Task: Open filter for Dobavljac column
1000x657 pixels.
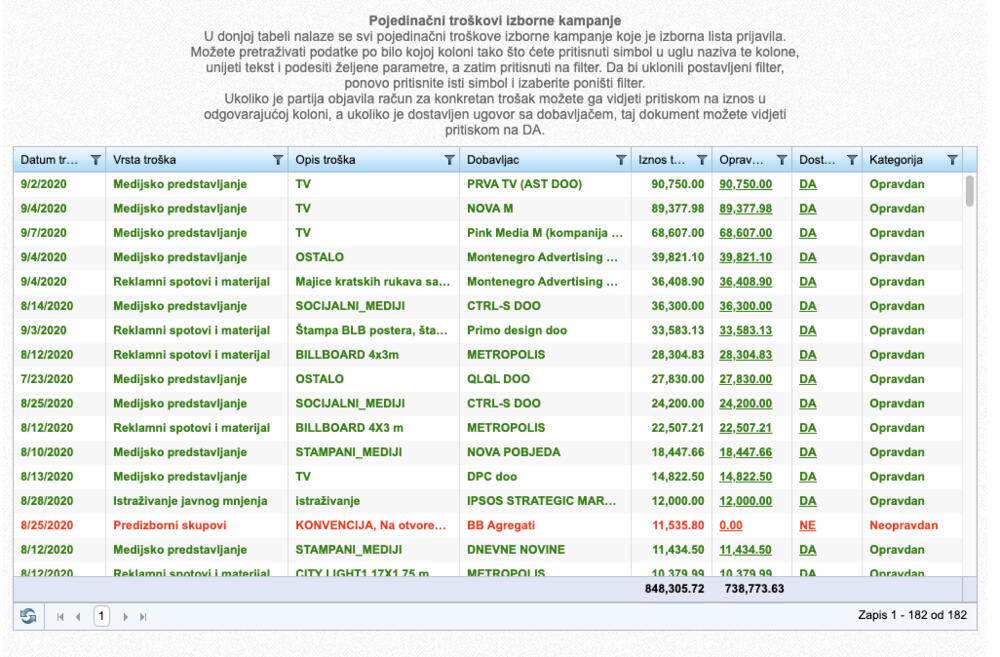Action: tap(621, 159)
